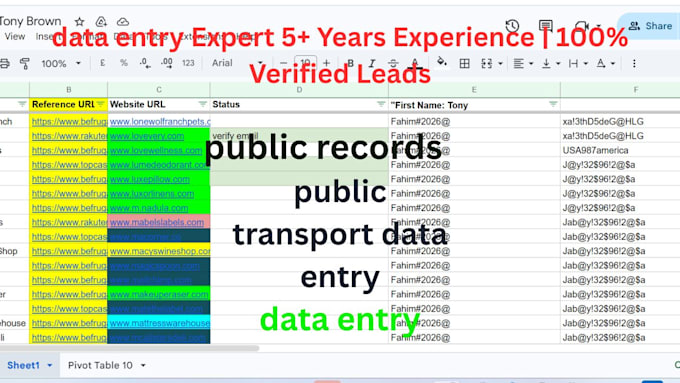Screen dimensions: 680x383
Task: Click the move to Drive icon
Action: coord(101,22)
